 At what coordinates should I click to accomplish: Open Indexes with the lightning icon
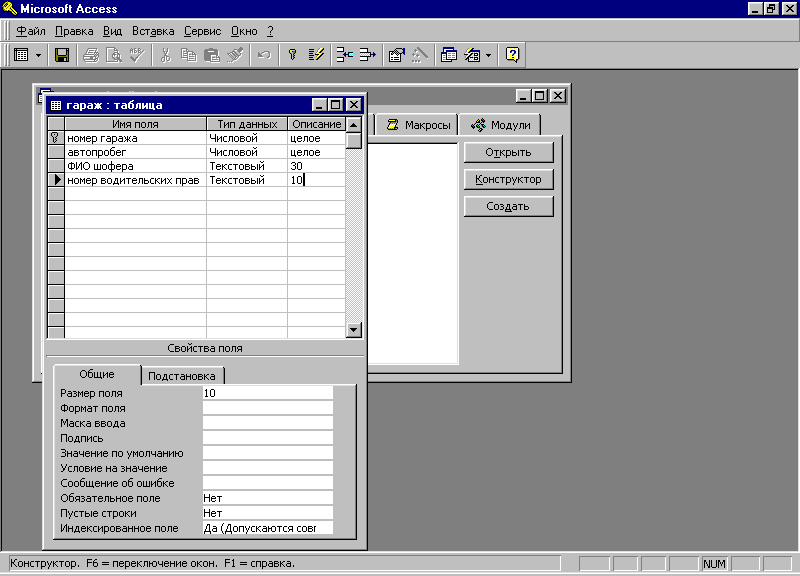click(316, 55)
